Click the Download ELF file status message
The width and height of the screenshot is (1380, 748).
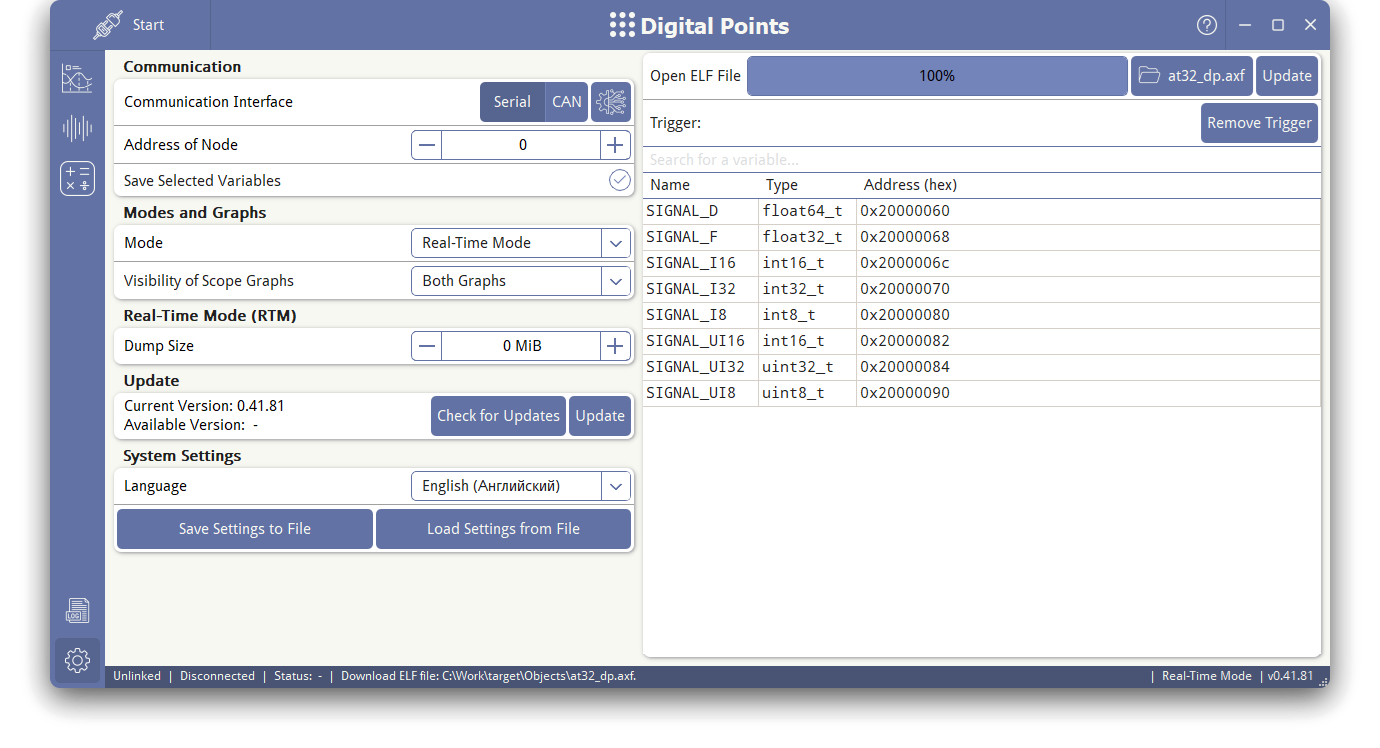(488, 676)
